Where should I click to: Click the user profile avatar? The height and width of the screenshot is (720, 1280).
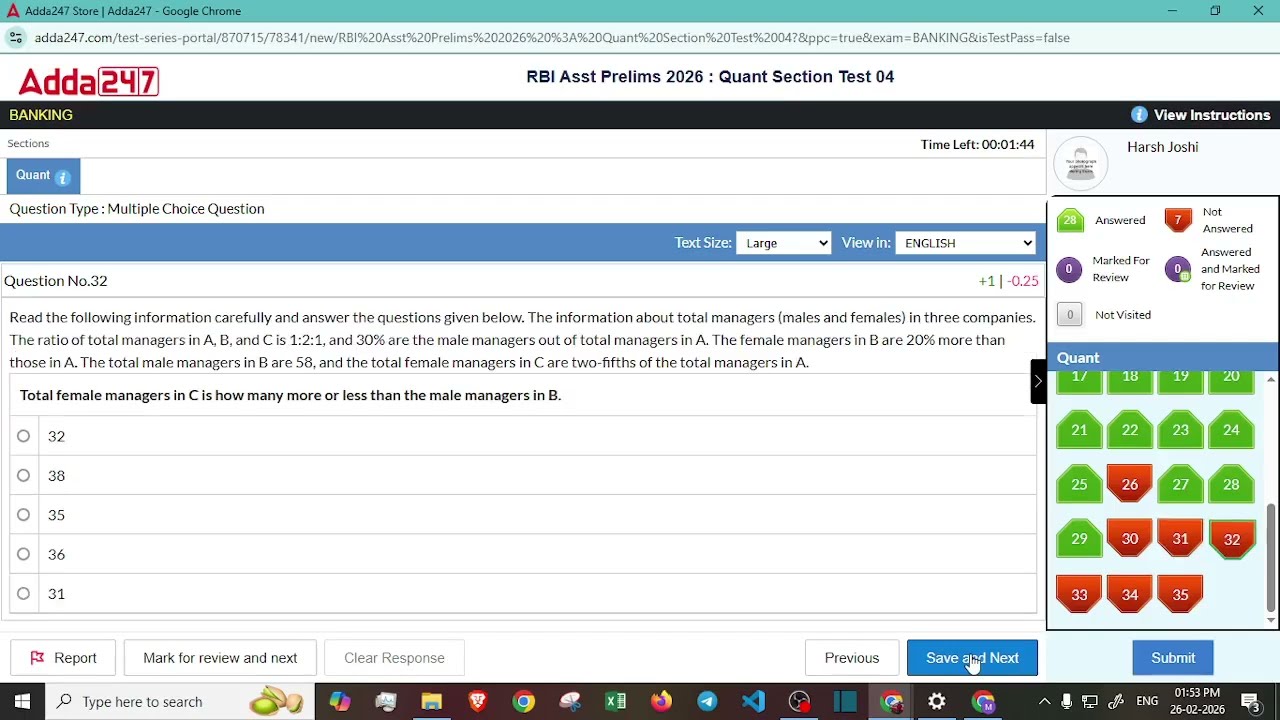tap(1081, 163)
